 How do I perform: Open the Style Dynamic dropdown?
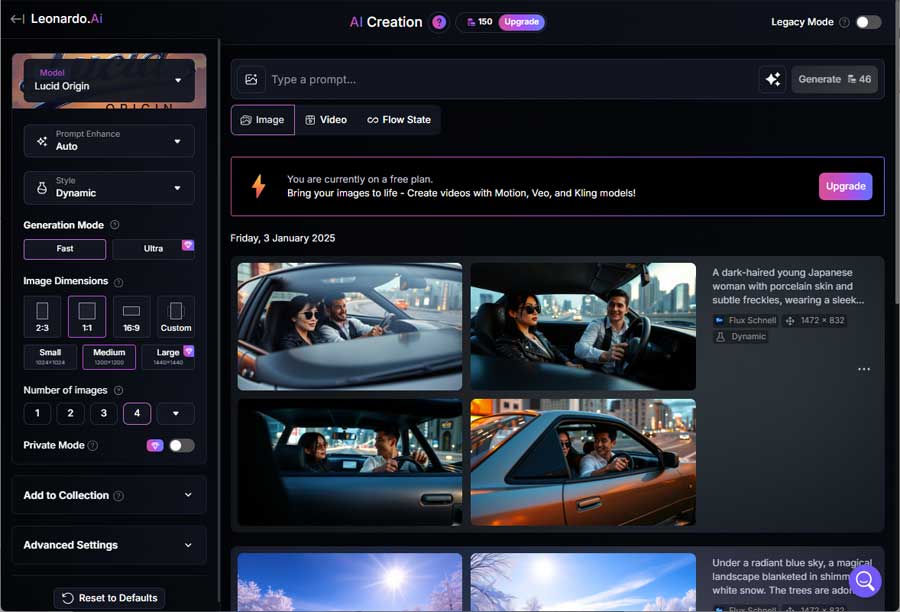(x=109, y=187)
